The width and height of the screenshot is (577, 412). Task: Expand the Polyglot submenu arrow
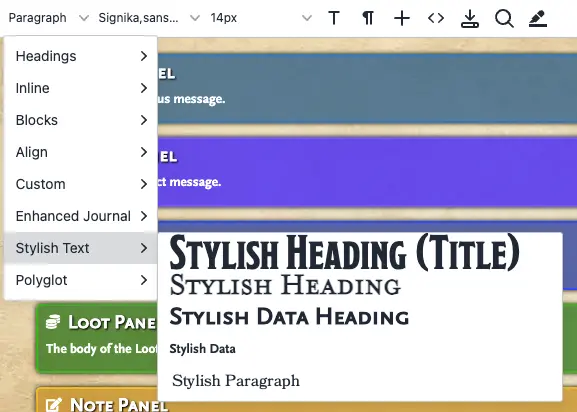(x=144, y=280)
